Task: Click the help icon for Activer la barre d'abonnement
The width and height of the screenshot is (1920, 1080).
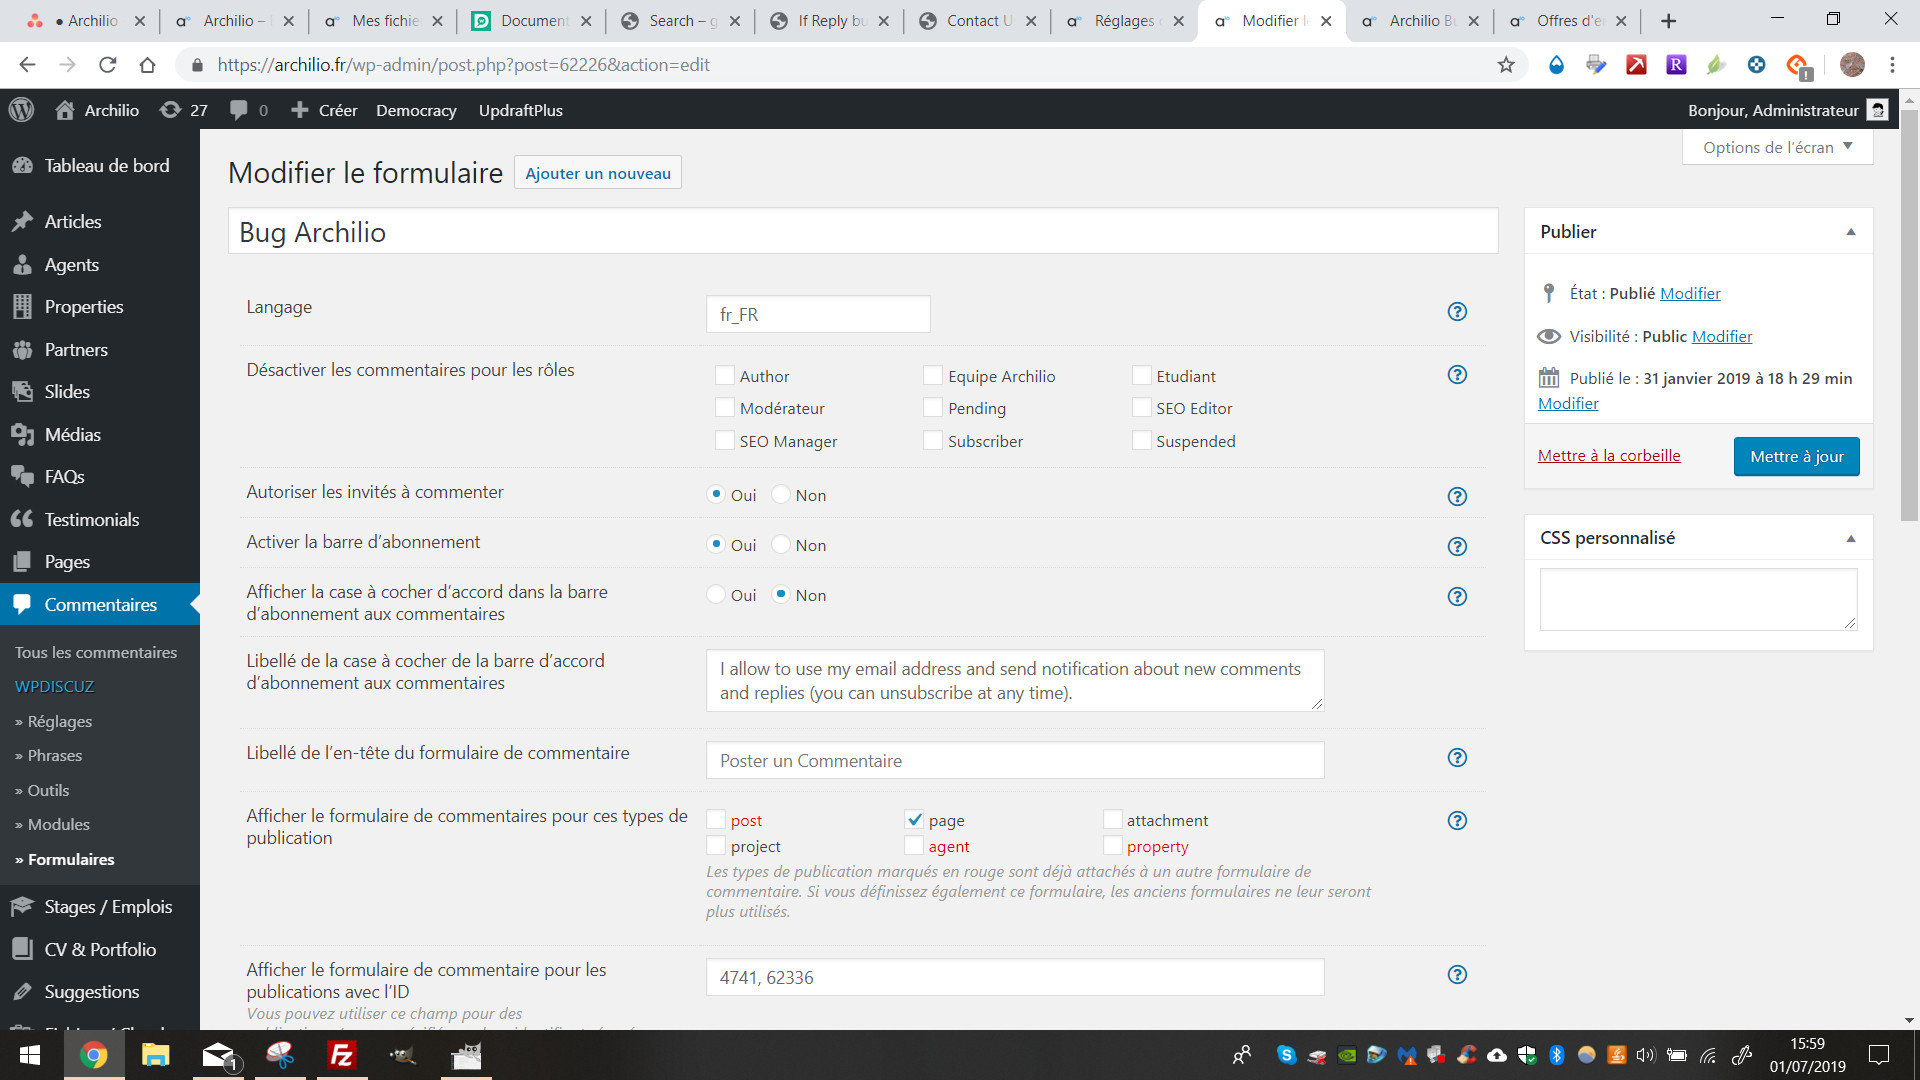Action: (x=1457, y=546)
